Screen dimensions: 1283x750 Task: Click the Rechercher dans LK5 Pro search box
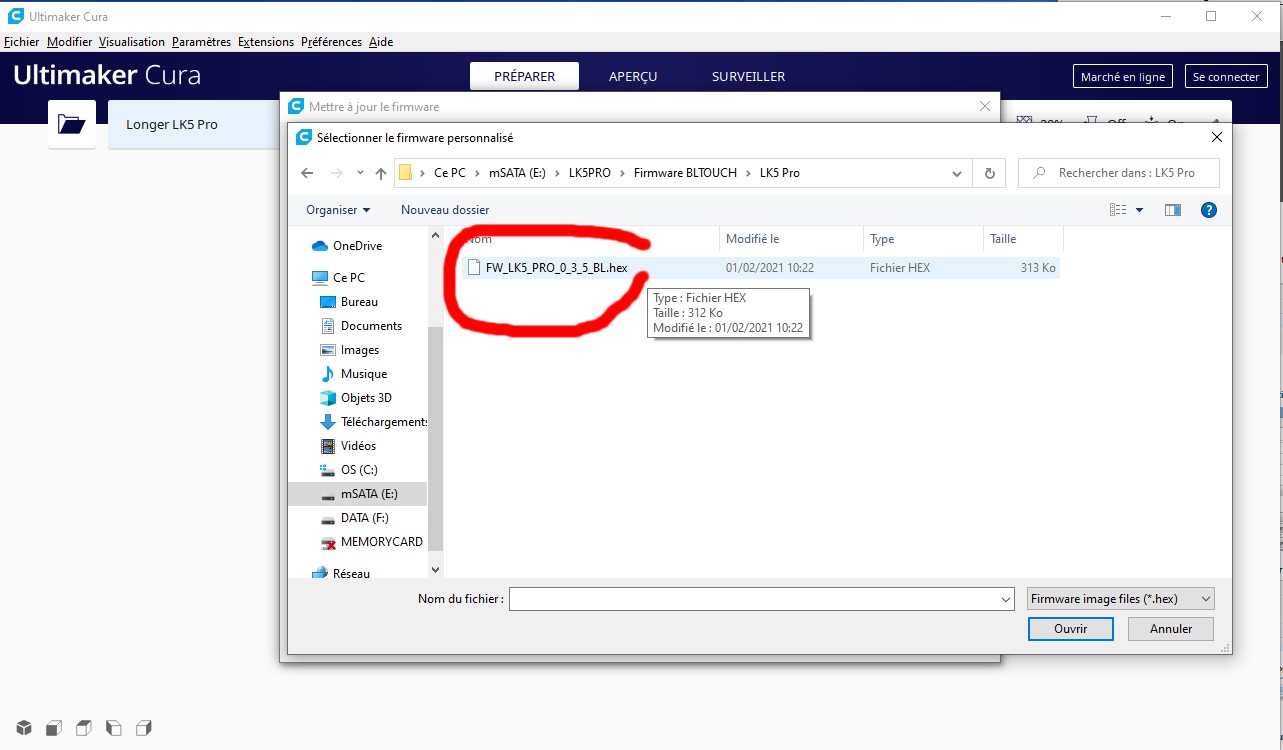click(1120, 173)
